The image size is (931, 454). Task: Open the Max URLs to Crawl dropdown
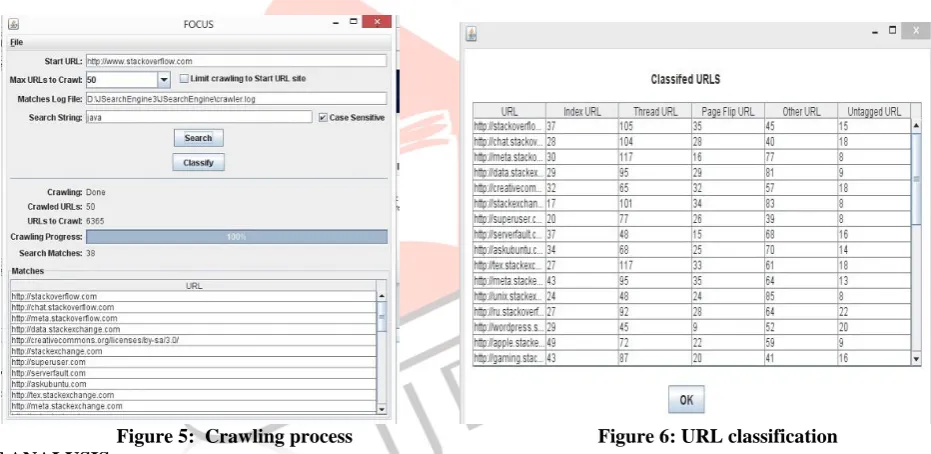point(164,80)
